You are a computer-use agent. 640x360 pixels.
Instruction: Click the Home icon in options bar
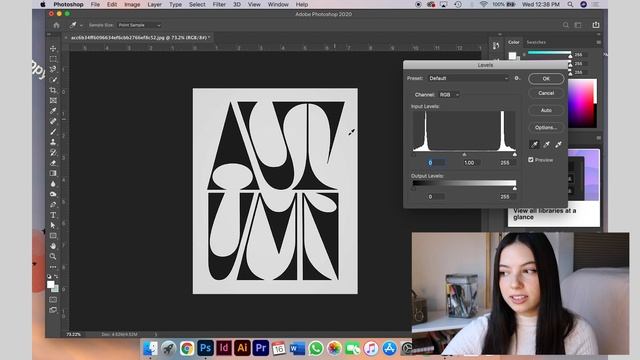click(56, 25)
